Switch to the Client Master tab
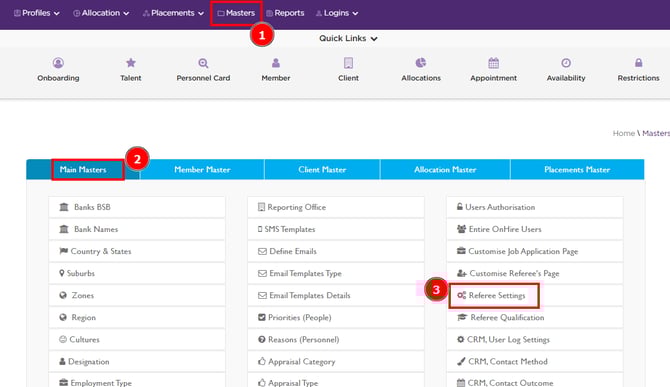 point(322,170)
